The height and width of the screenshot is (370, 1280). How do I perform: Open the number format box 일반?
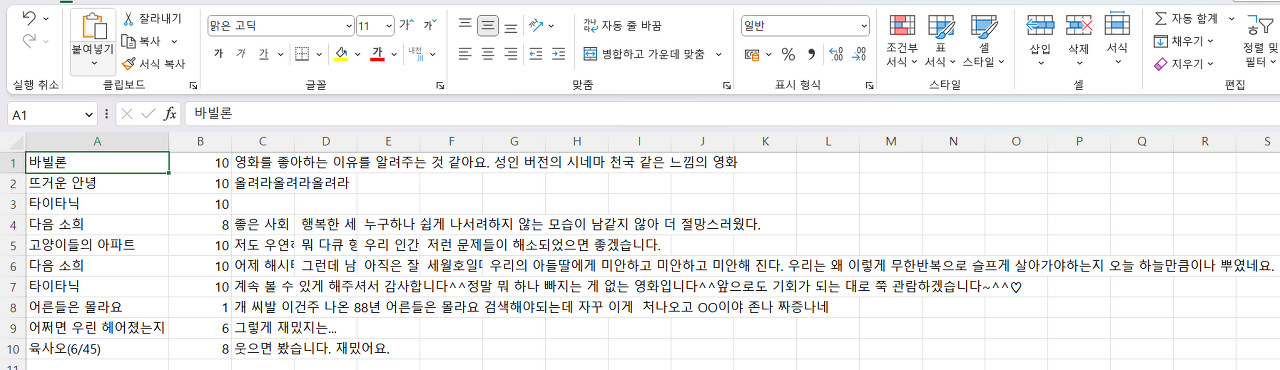pos(805,25)
